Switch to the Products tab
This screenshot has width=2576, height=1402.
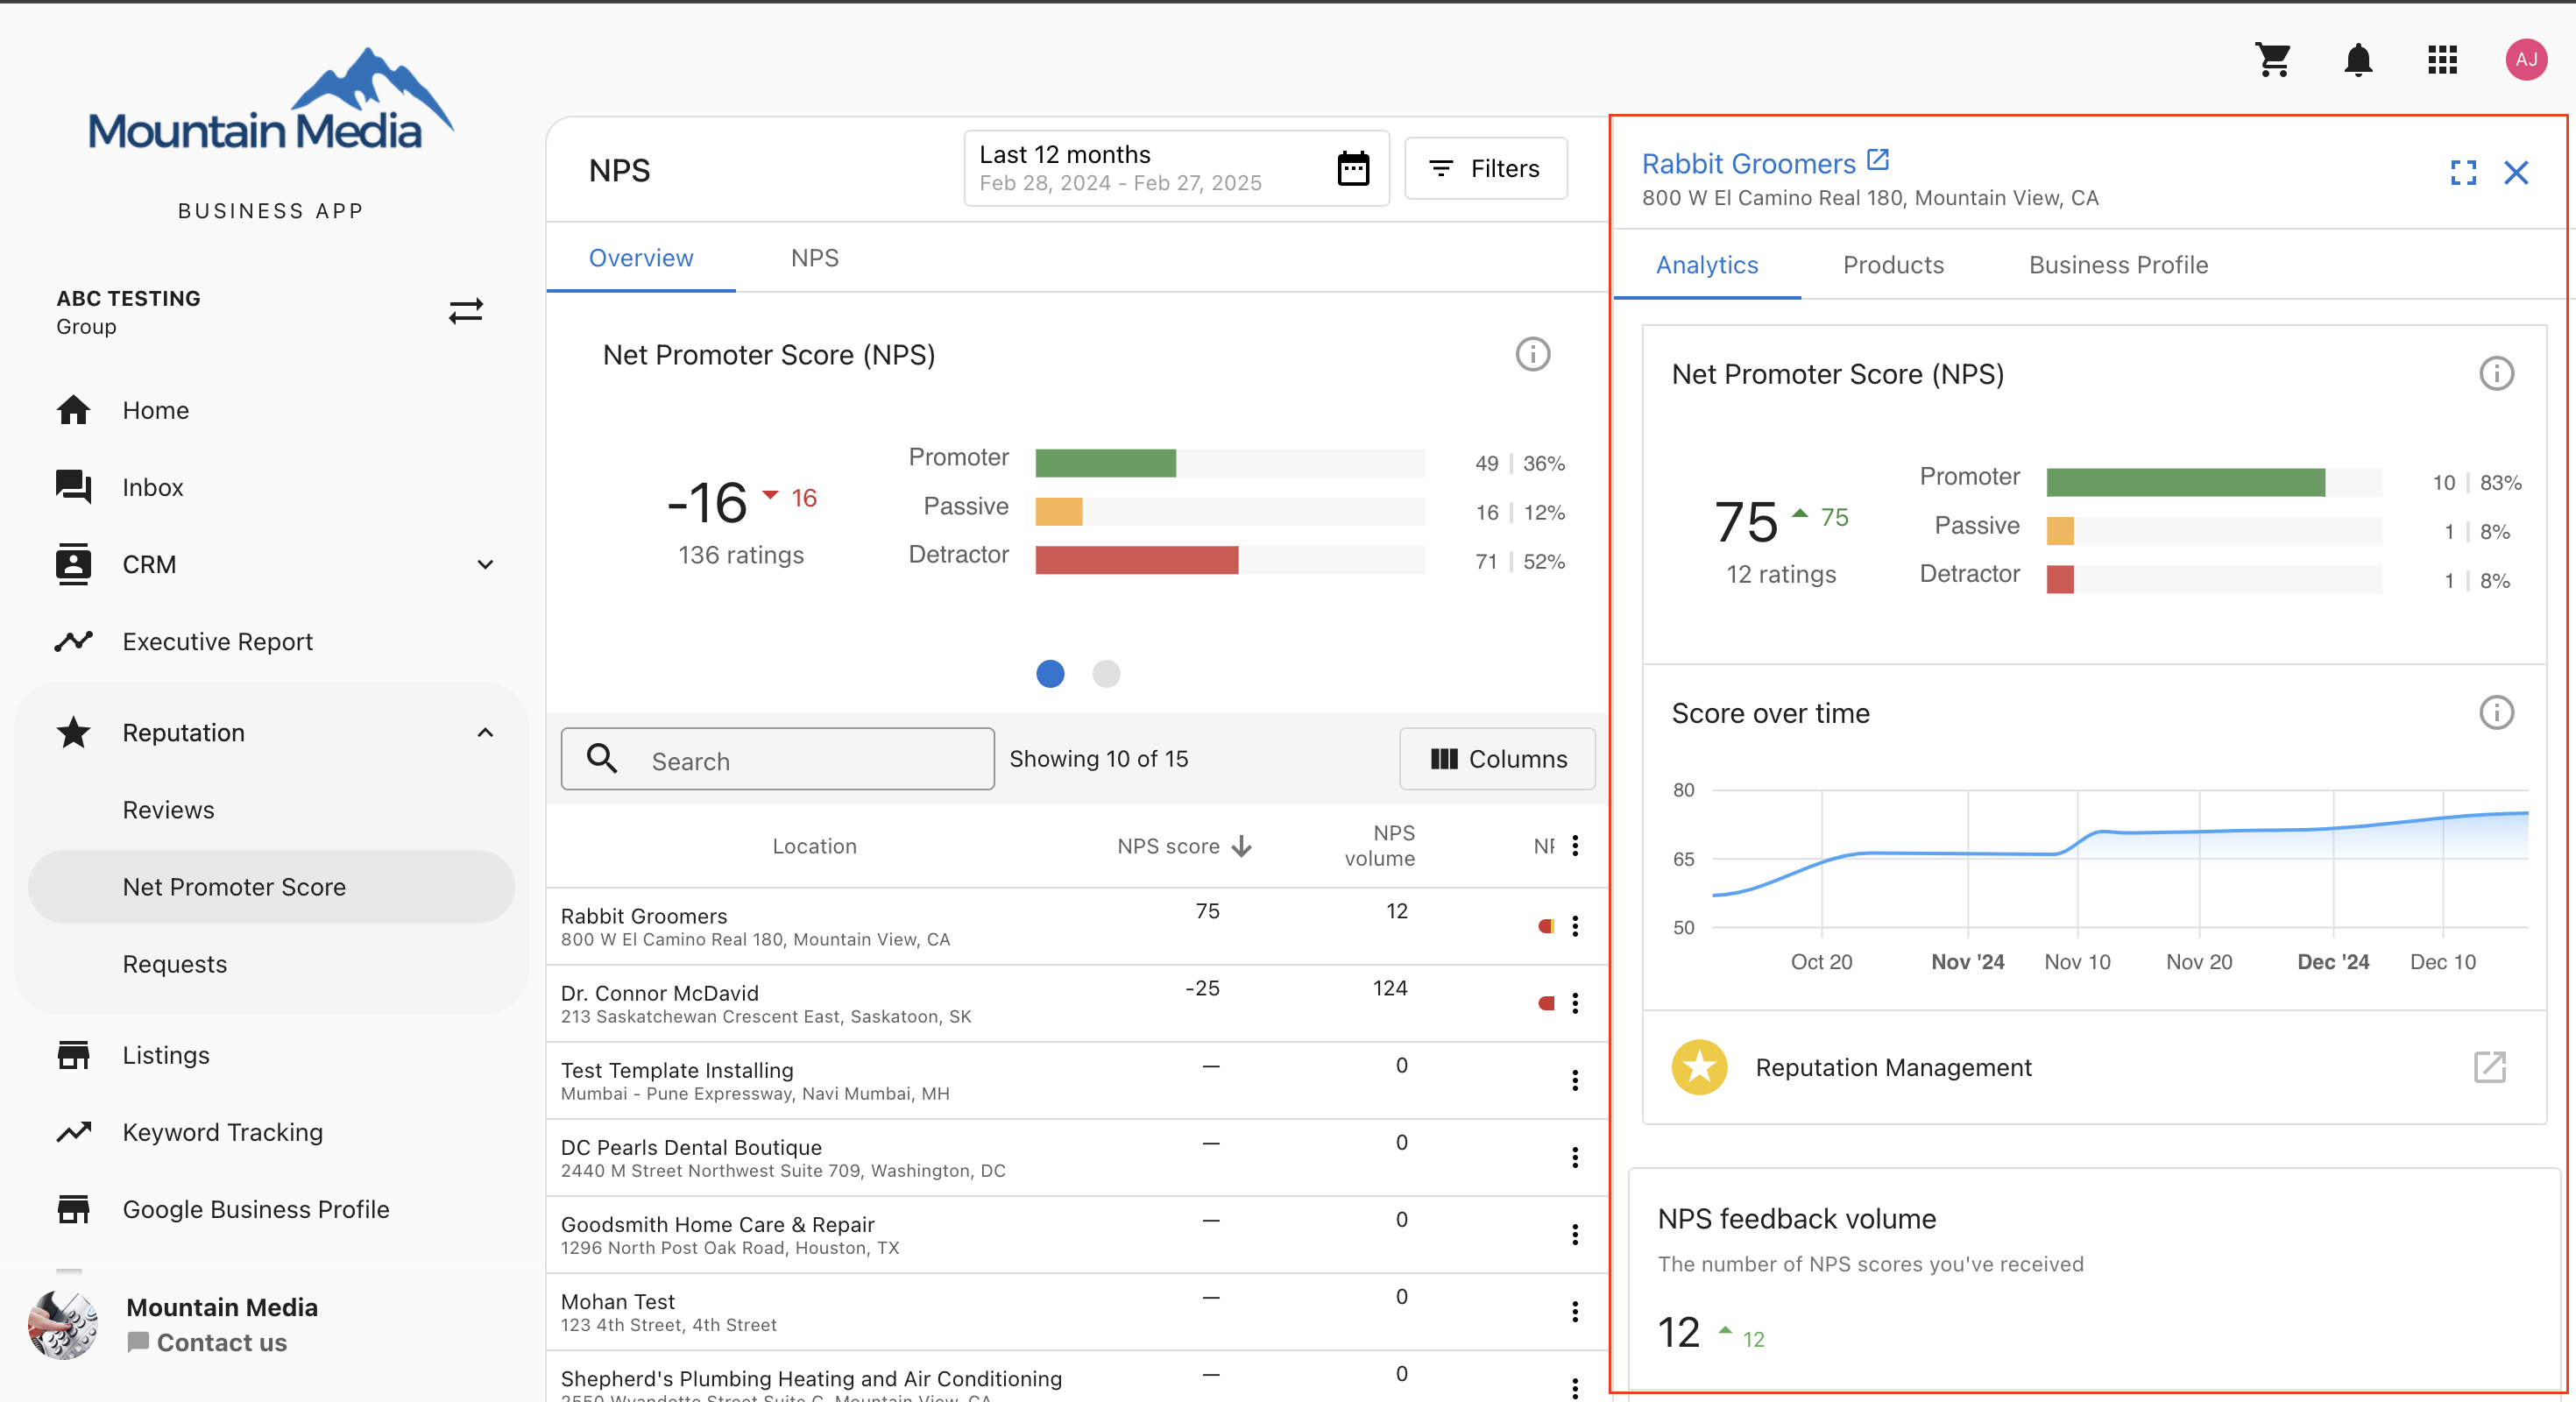[x=1893, y=265]
